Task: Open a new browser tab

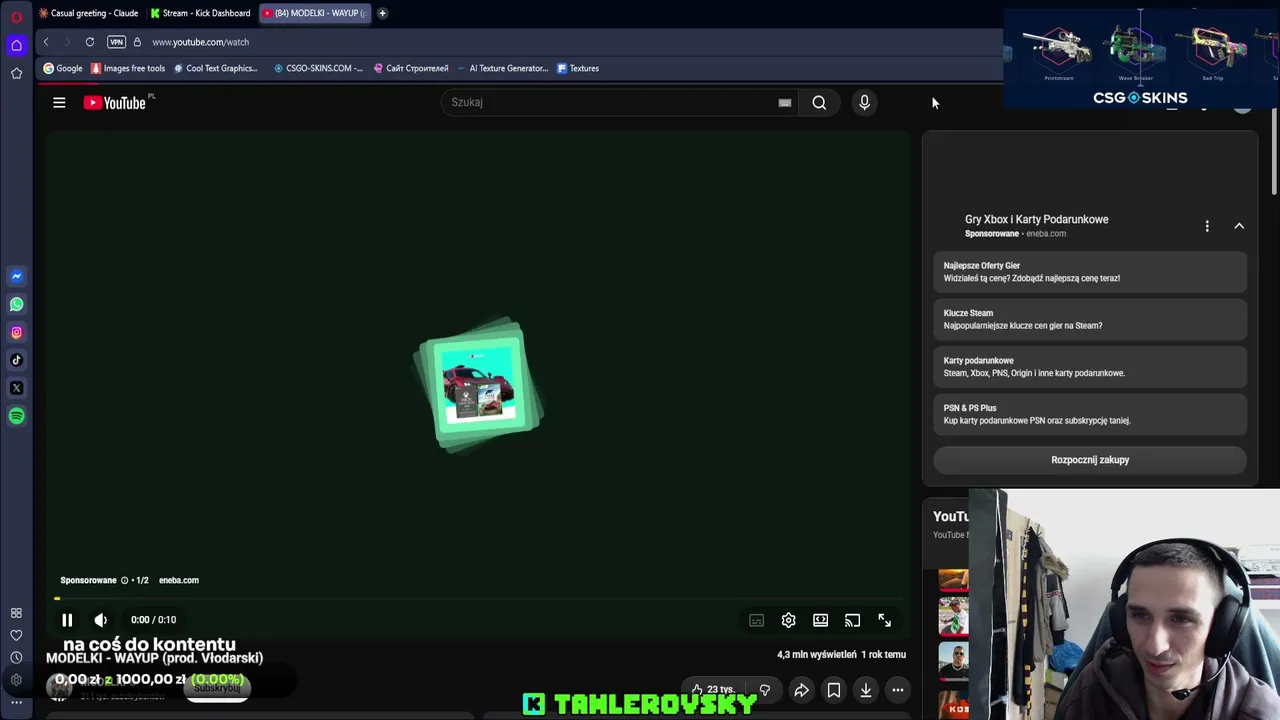Action: coord(382,13)
